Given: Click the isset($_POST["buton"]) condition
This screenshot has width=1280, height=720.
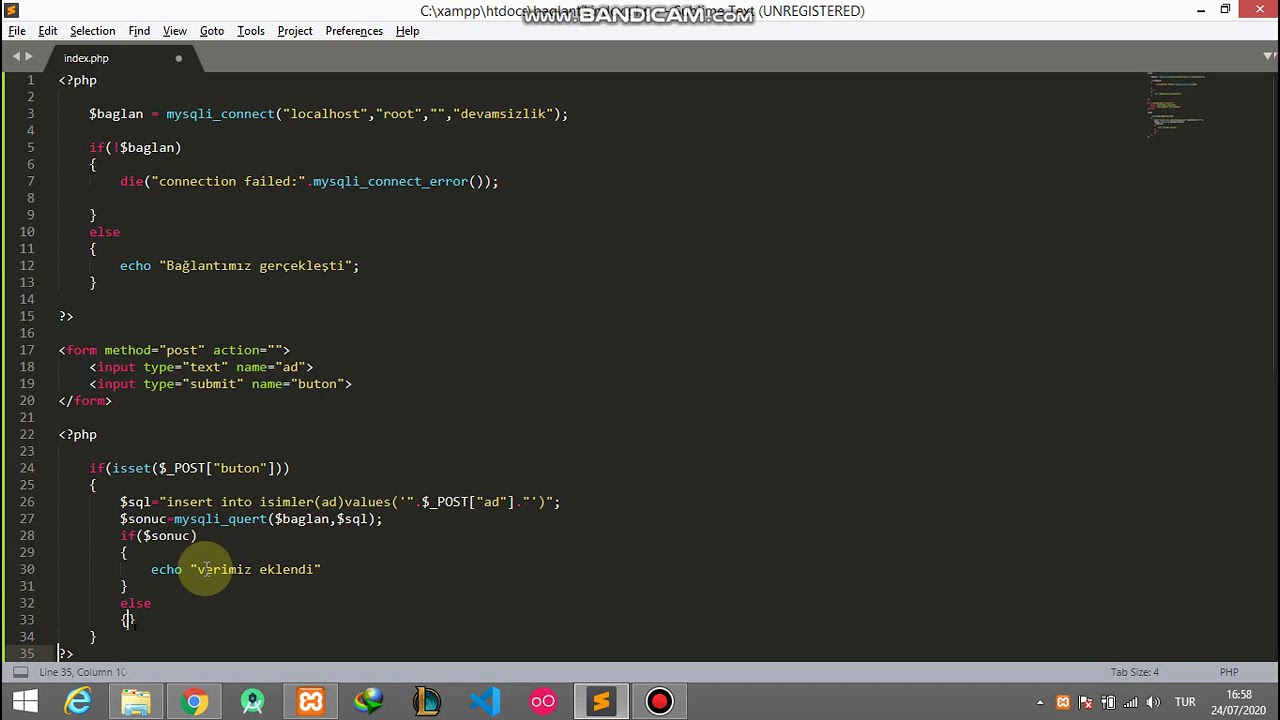Looking at the screenshot, I should 197,468.
